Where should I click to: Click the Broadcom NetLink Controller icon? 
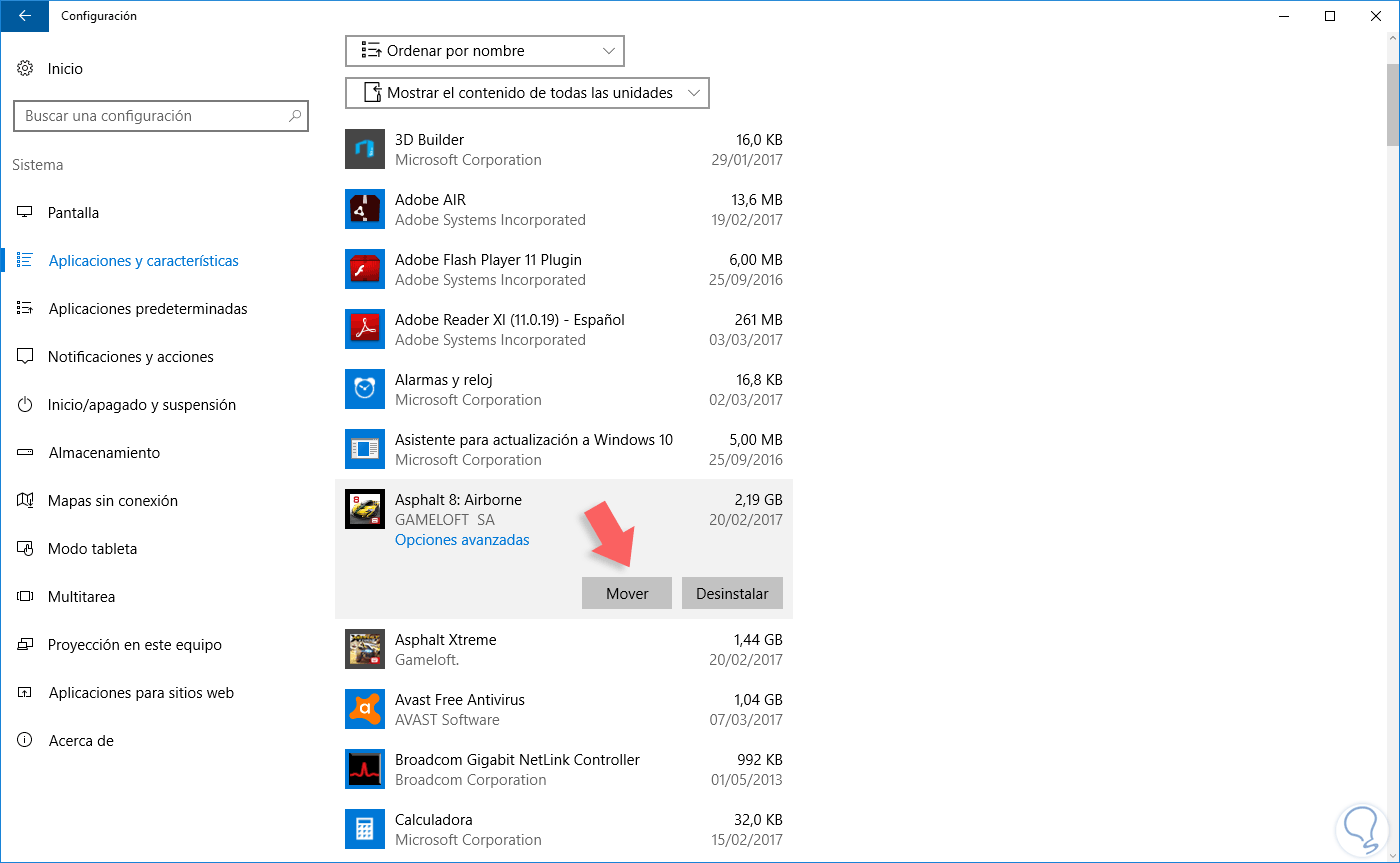click(364, 770)
